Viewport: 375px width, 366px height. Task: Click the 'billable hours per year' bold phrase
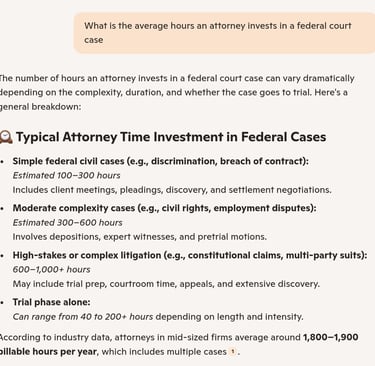pos(49,352)
